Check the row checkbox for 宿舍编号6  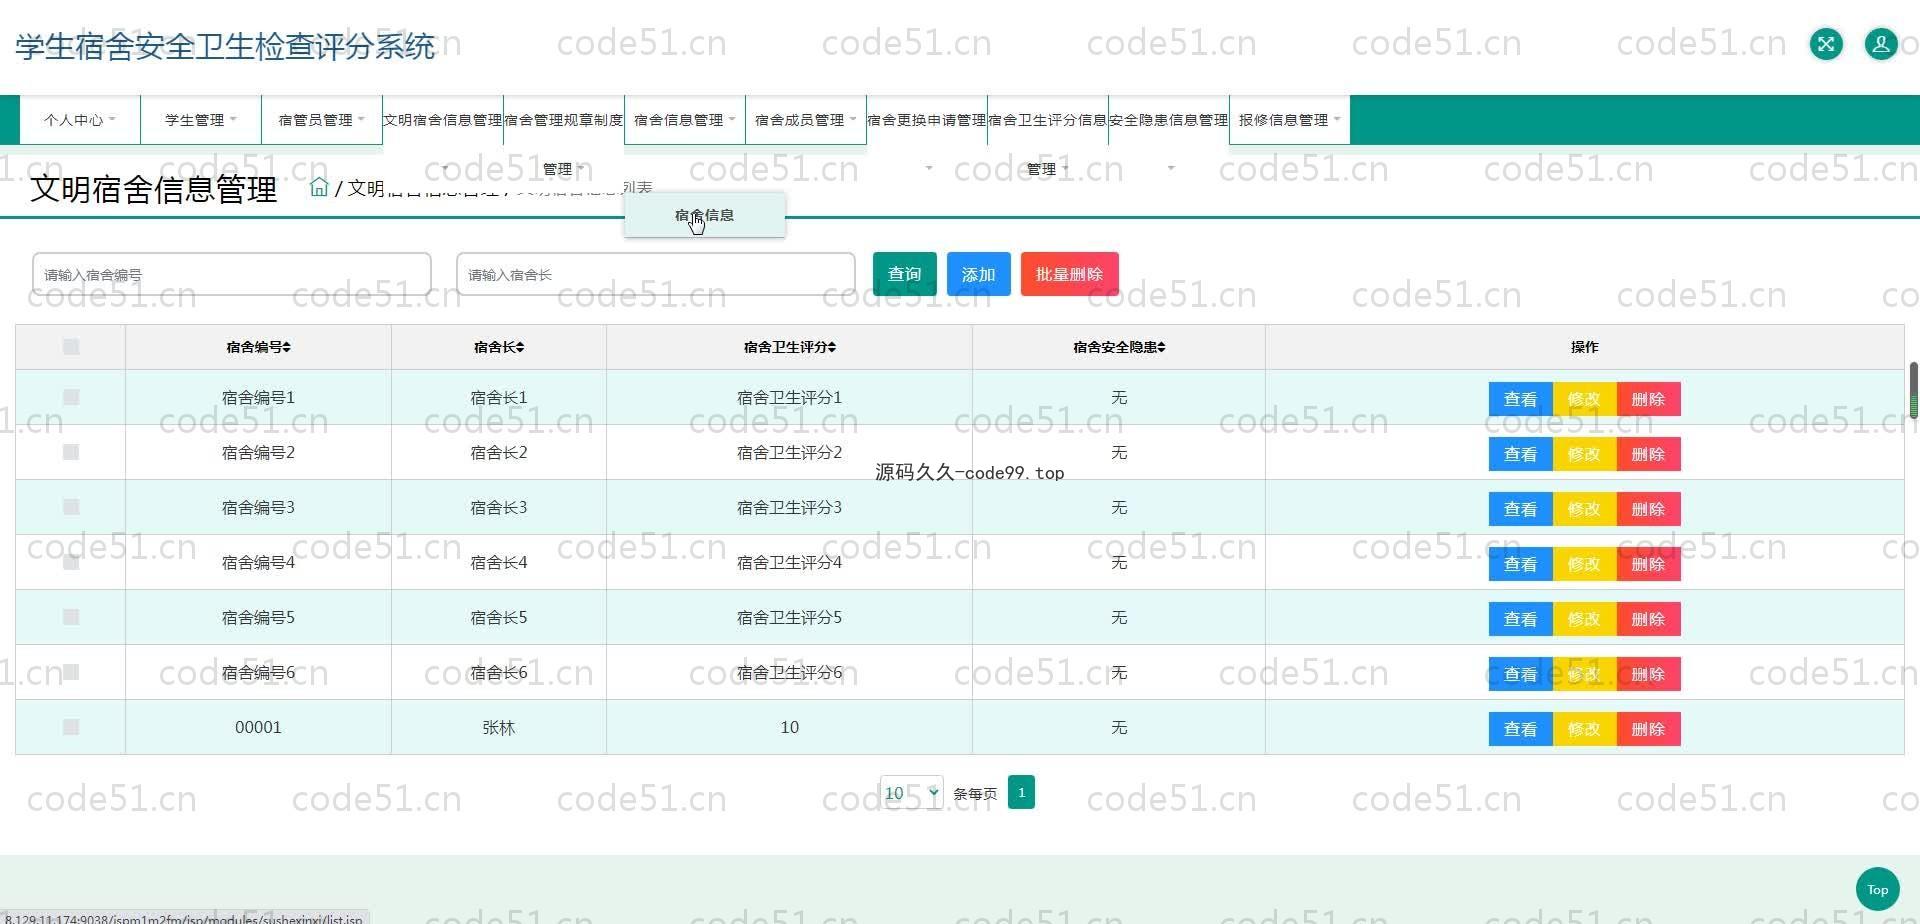pyautogui.click(x=71, y=672)
